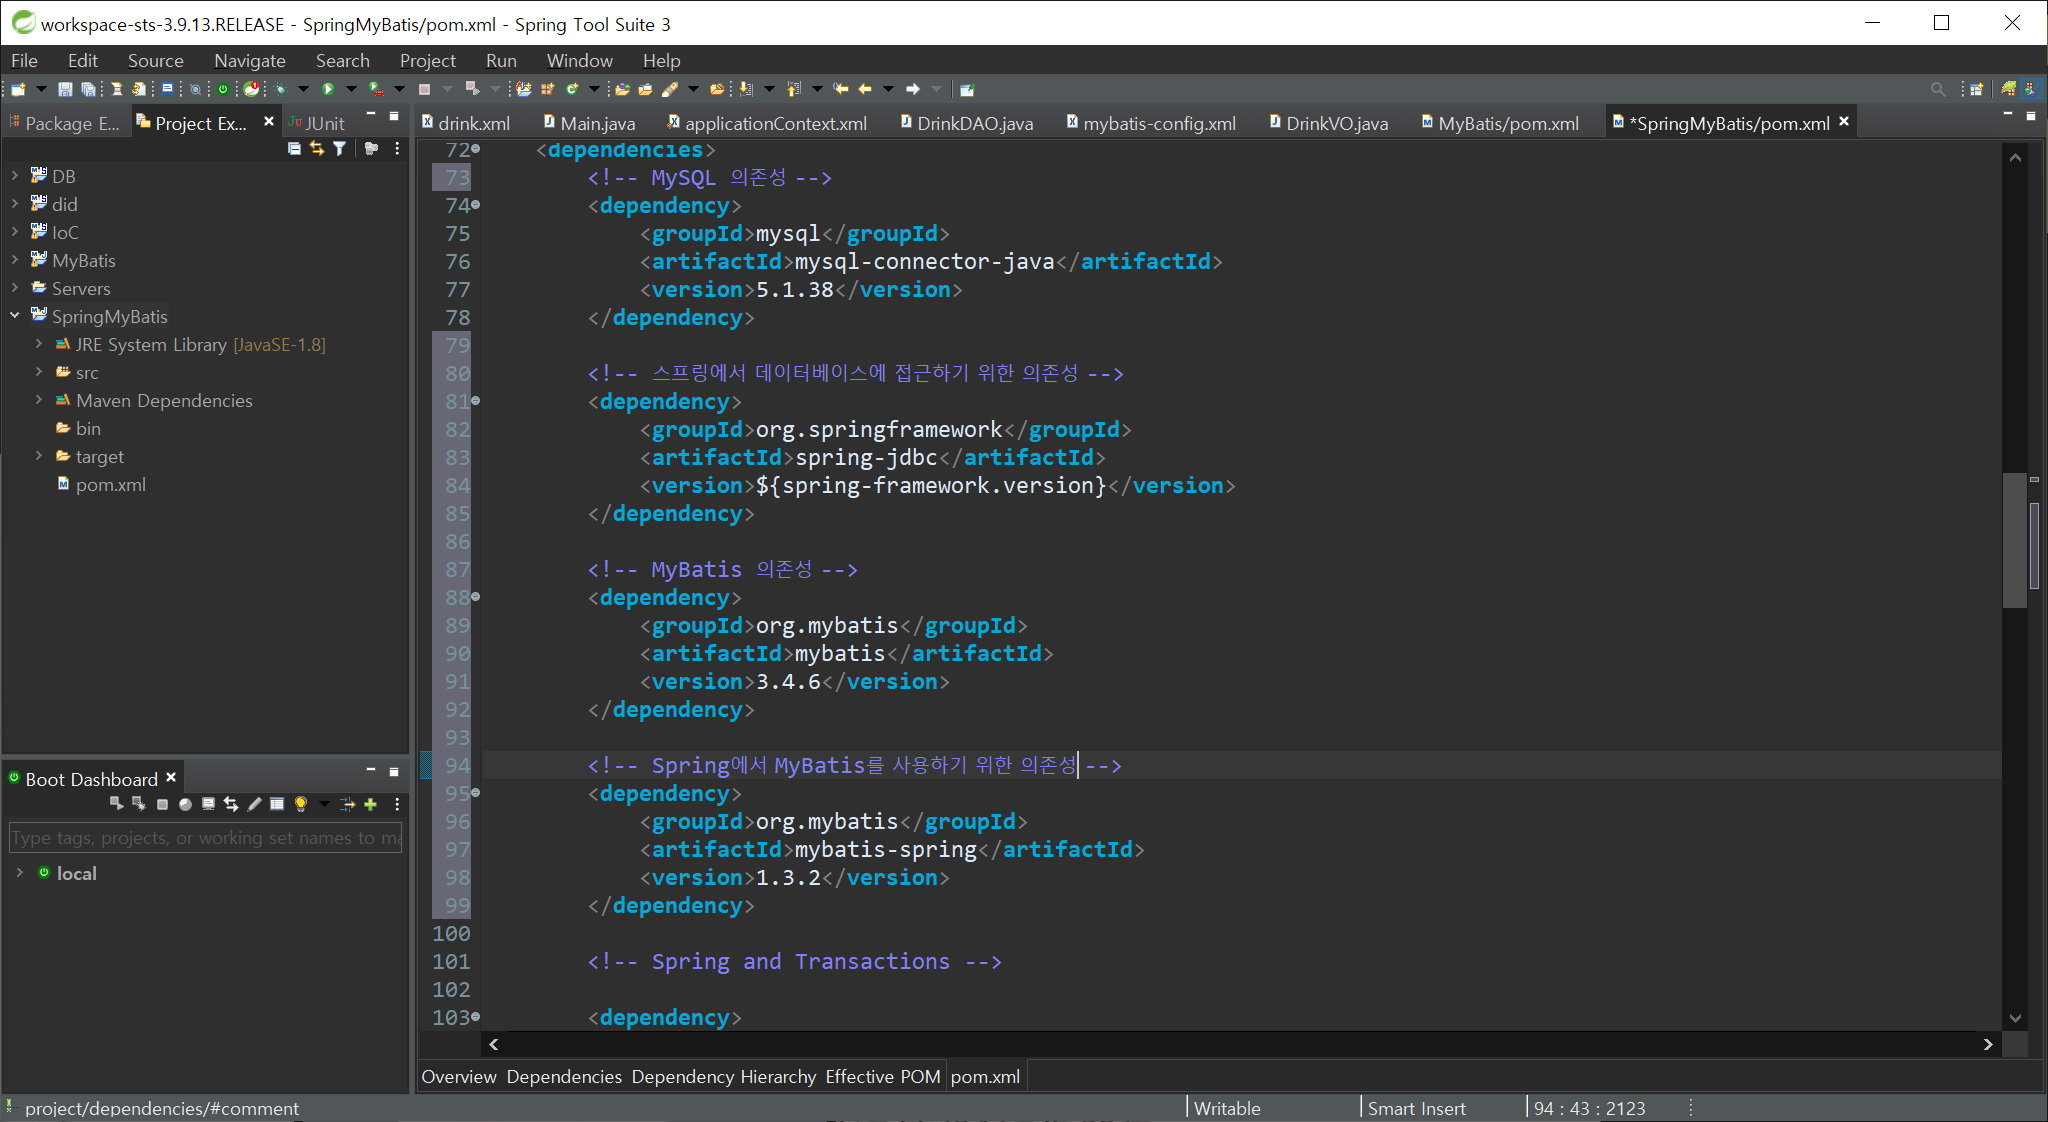The image size is (2048, 1122).
Task: Toggle fold marker at line 88
Action: pyautogui.click(x=476, y=597)
